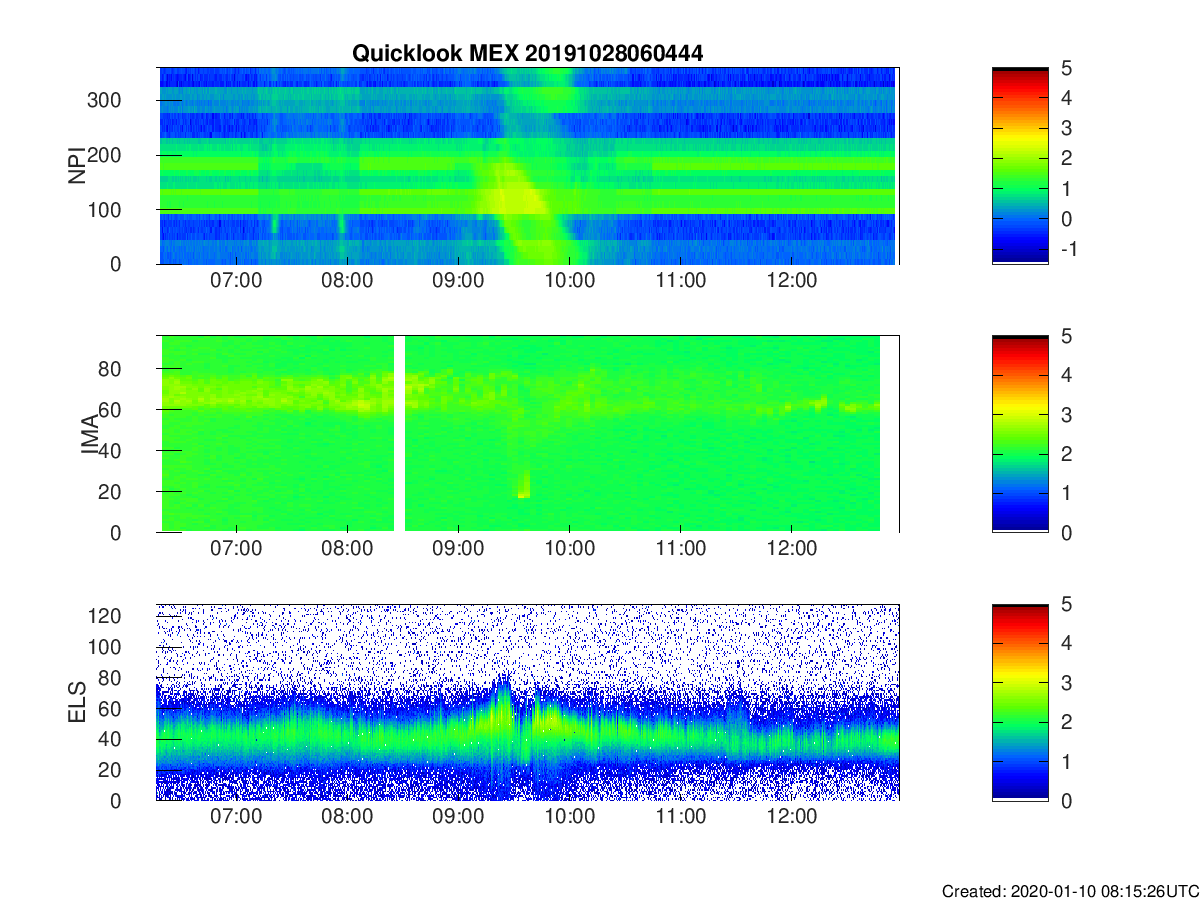1200x900 pixels.
Task: Click the 12:00 tick of the ELS panel
Action: point(791,817)
